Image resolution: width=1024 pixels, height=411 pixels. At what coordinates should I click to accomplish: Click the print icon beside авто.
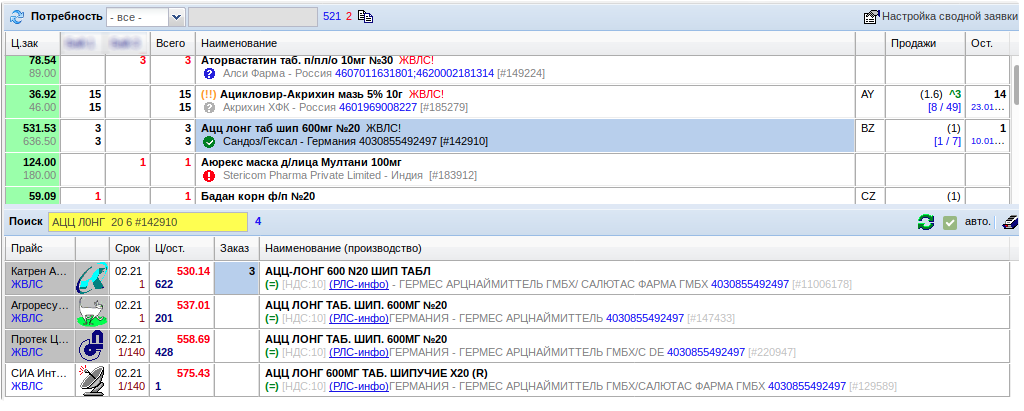point(1010,222)
